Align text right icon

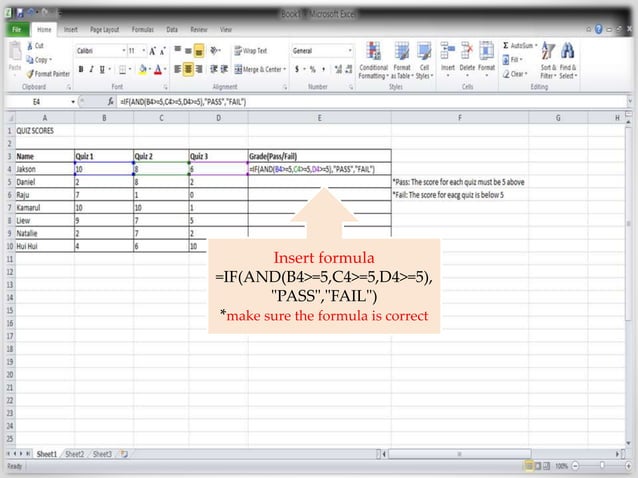(199, 70)
